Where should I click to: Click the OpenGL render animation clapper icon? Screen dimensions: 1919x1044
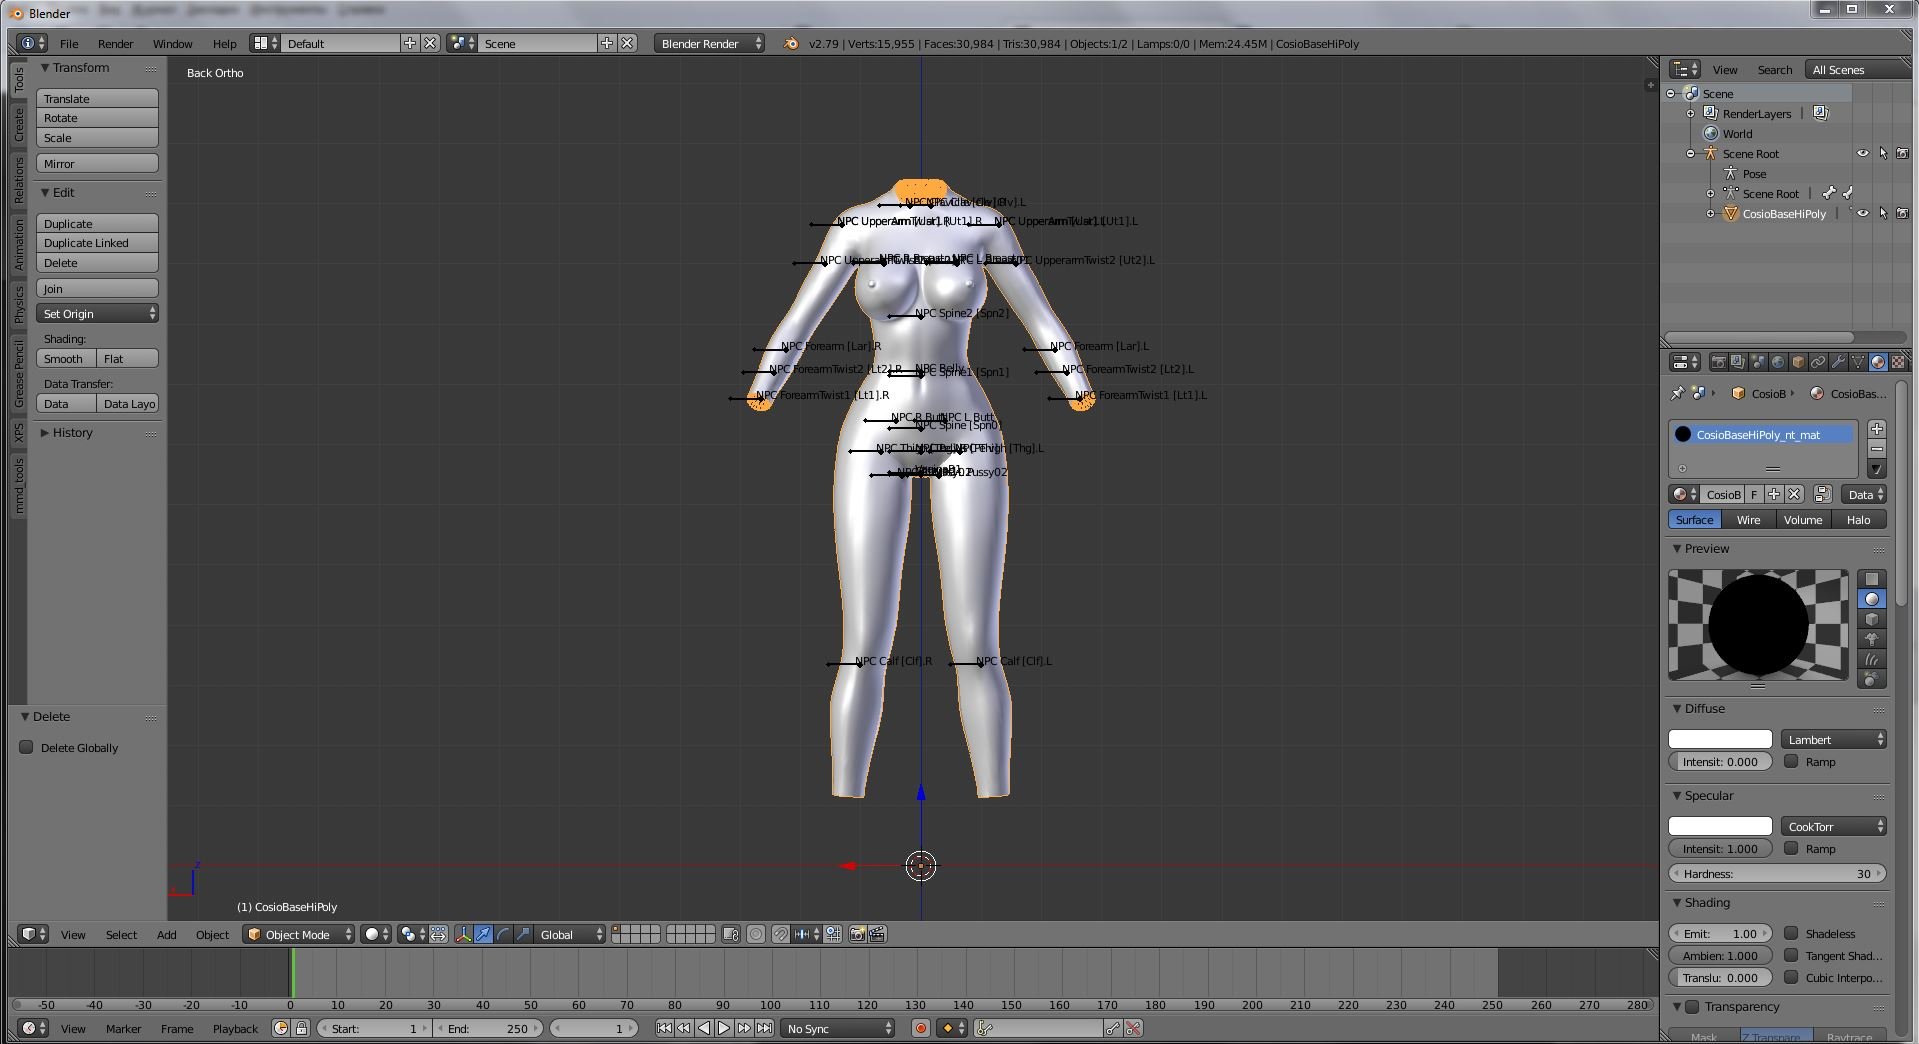click(x=877, y=934)
